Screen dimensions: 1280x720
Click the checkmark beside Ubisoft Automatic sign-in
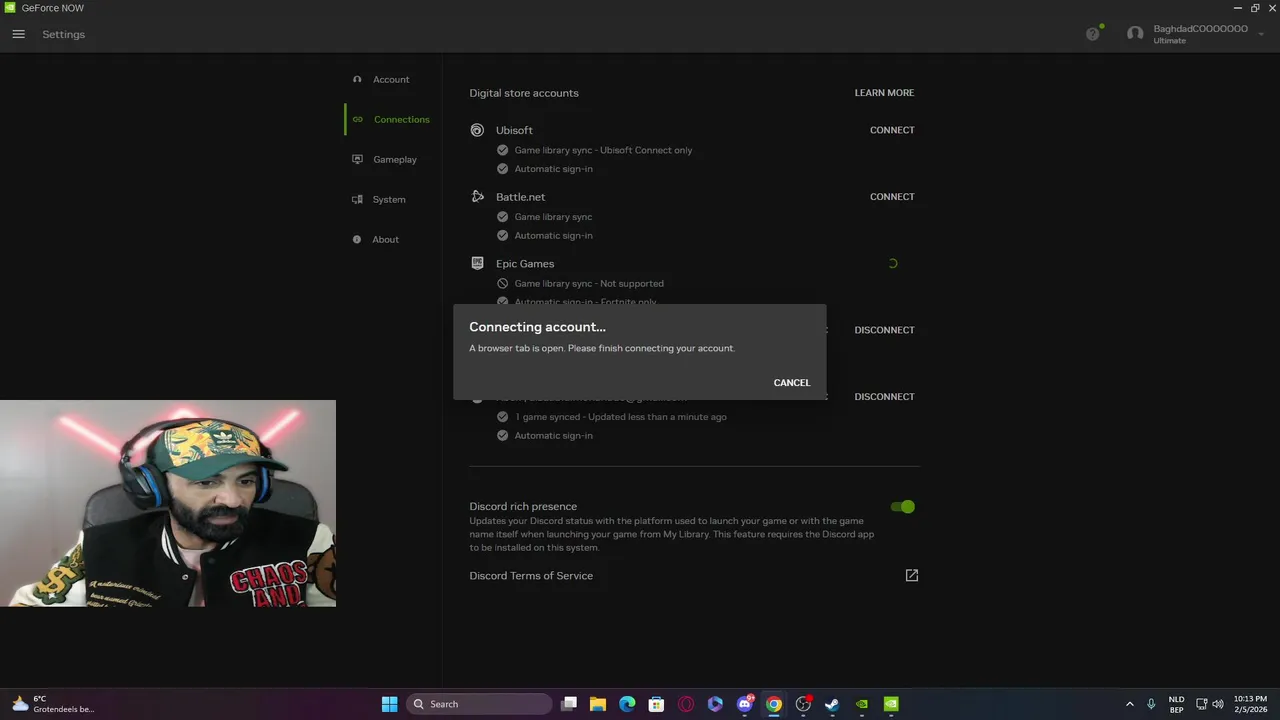(x=503, y=169)
